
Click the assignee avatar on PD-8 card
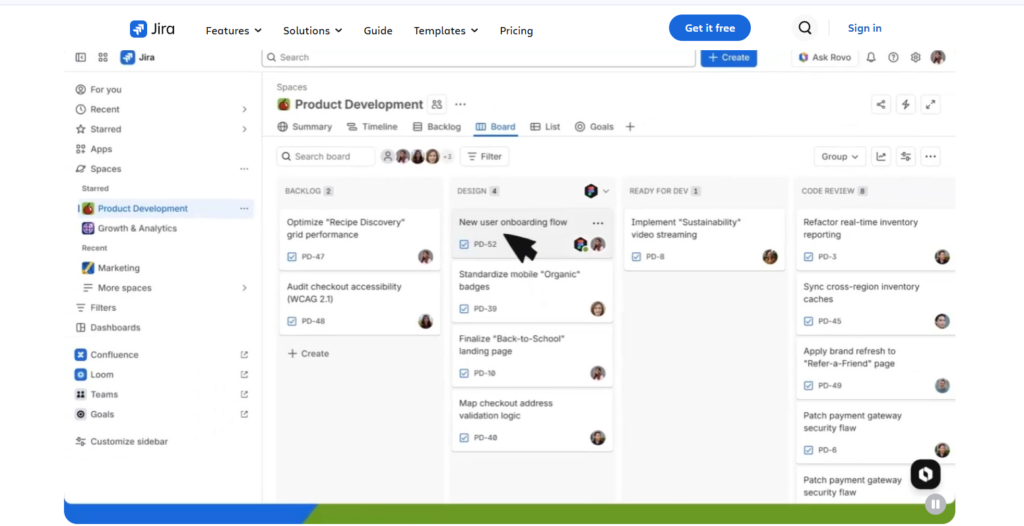click(x=770, y=257)
